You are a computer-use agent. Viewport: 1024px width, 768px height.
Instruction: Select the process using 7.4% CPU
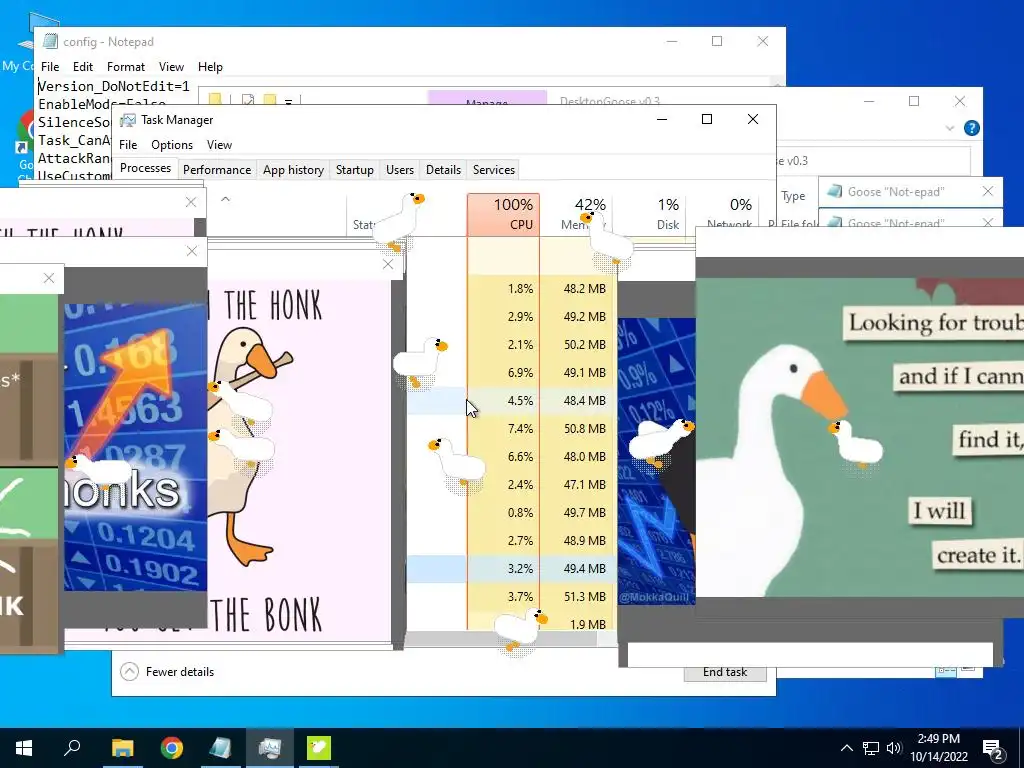click(511, 428)
